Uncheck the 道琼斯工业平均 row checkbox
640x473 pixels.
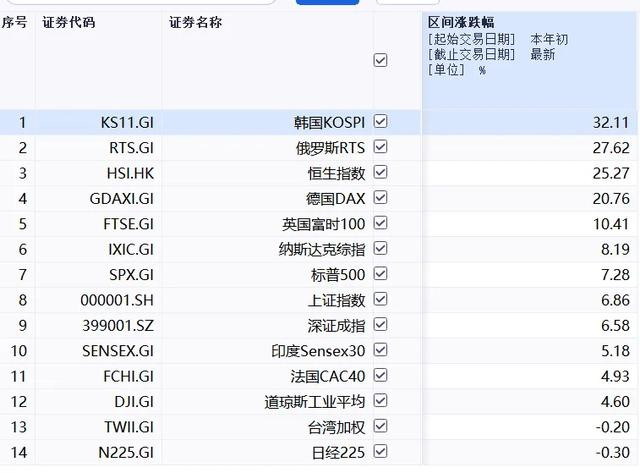(x=380, y=401)
